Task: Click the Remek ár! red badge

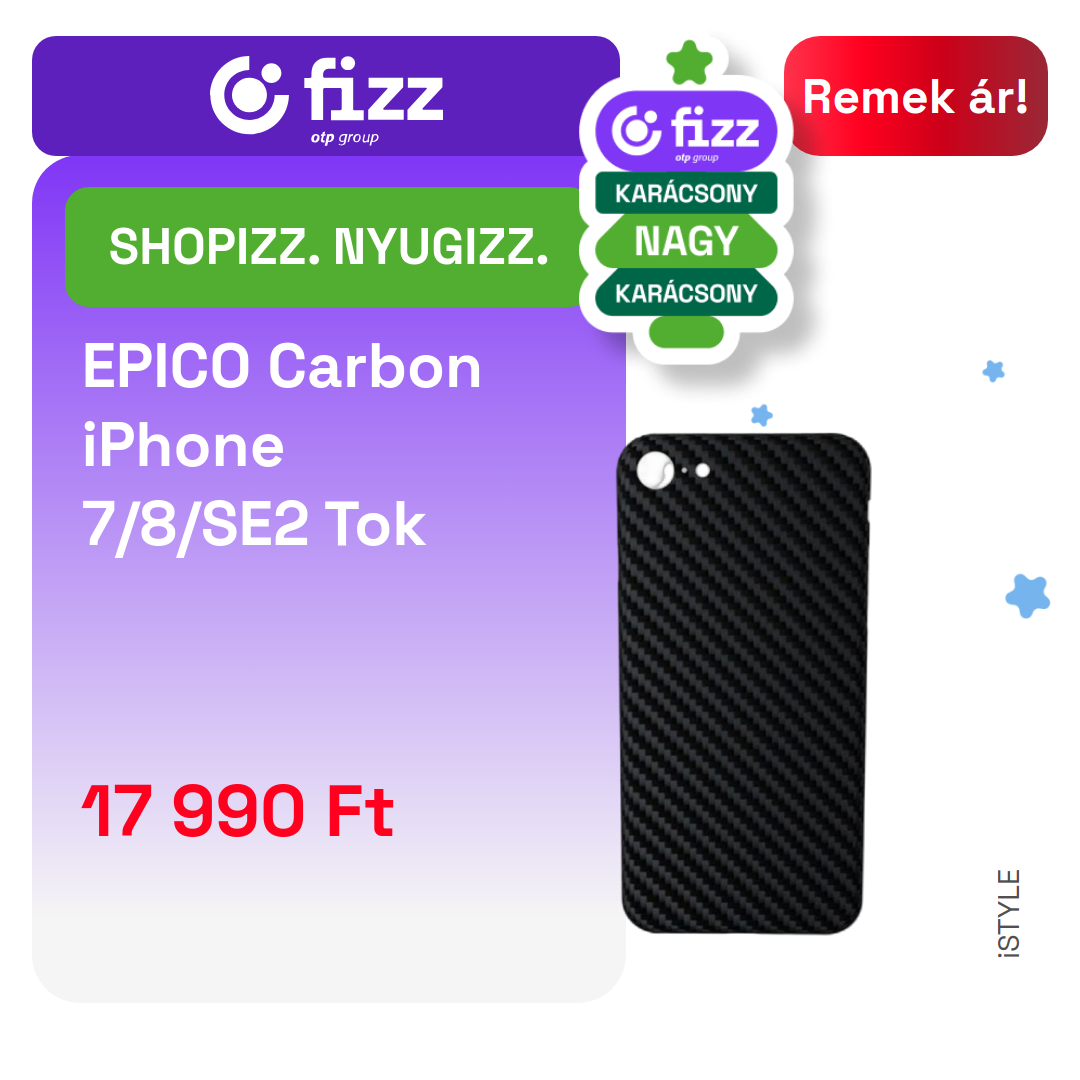Action: (915, 96)
